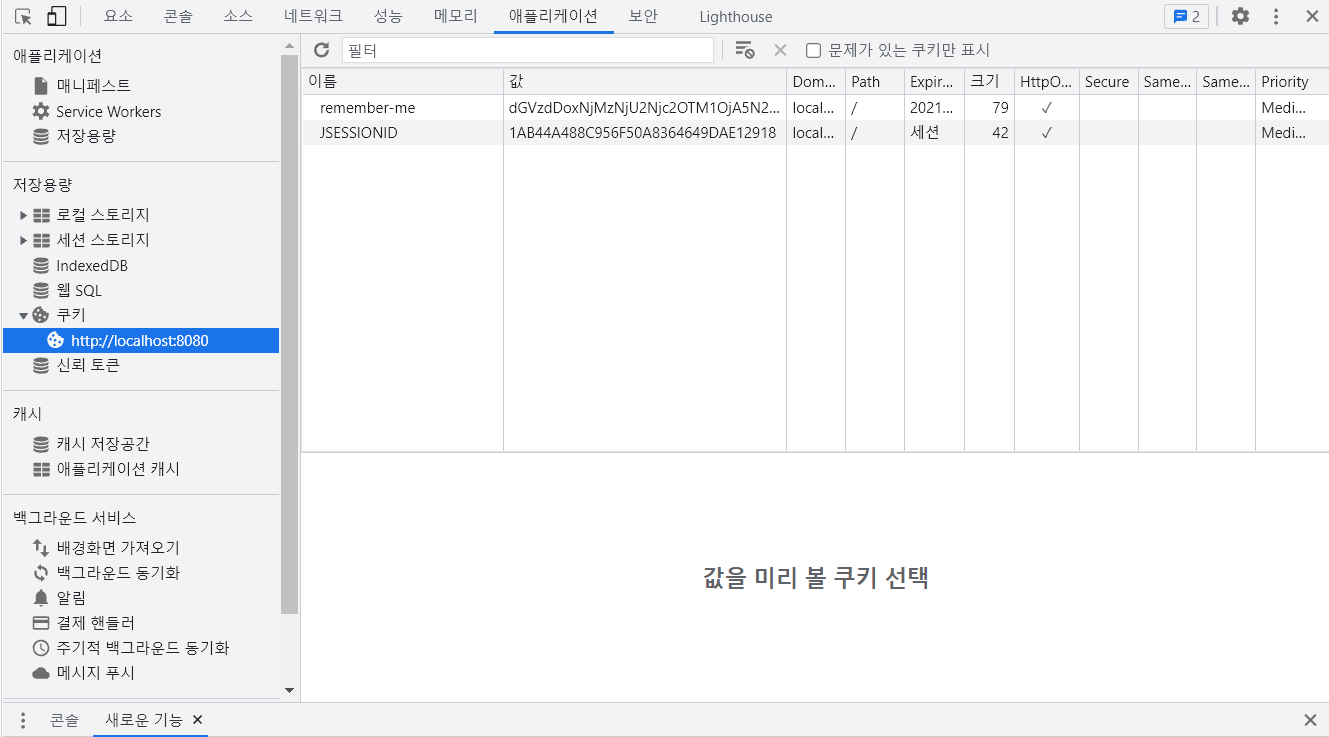The width and height of the screenshot is (1329, 737).
Task: Open the DevTools more options menu
Action: [x=1276, y=16]
